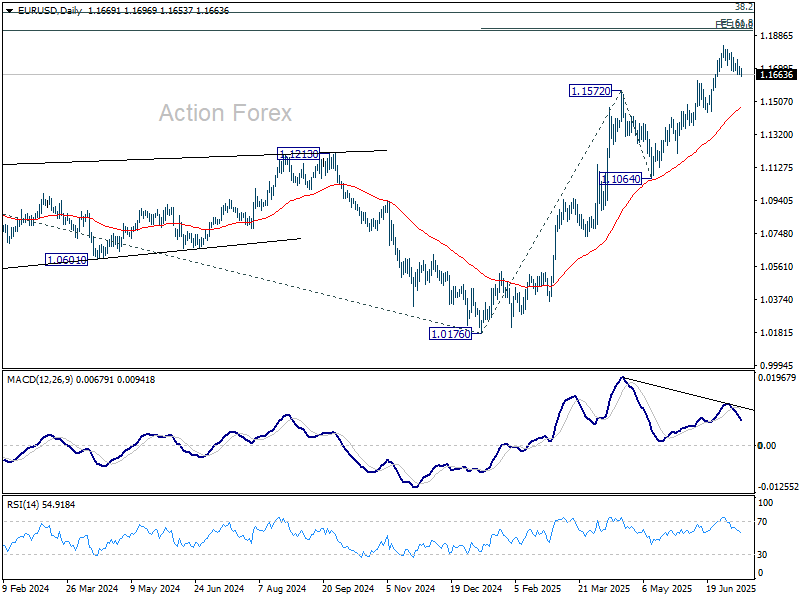
Task: Click the 38.2 Fibonacci level label
Action: 743,6
